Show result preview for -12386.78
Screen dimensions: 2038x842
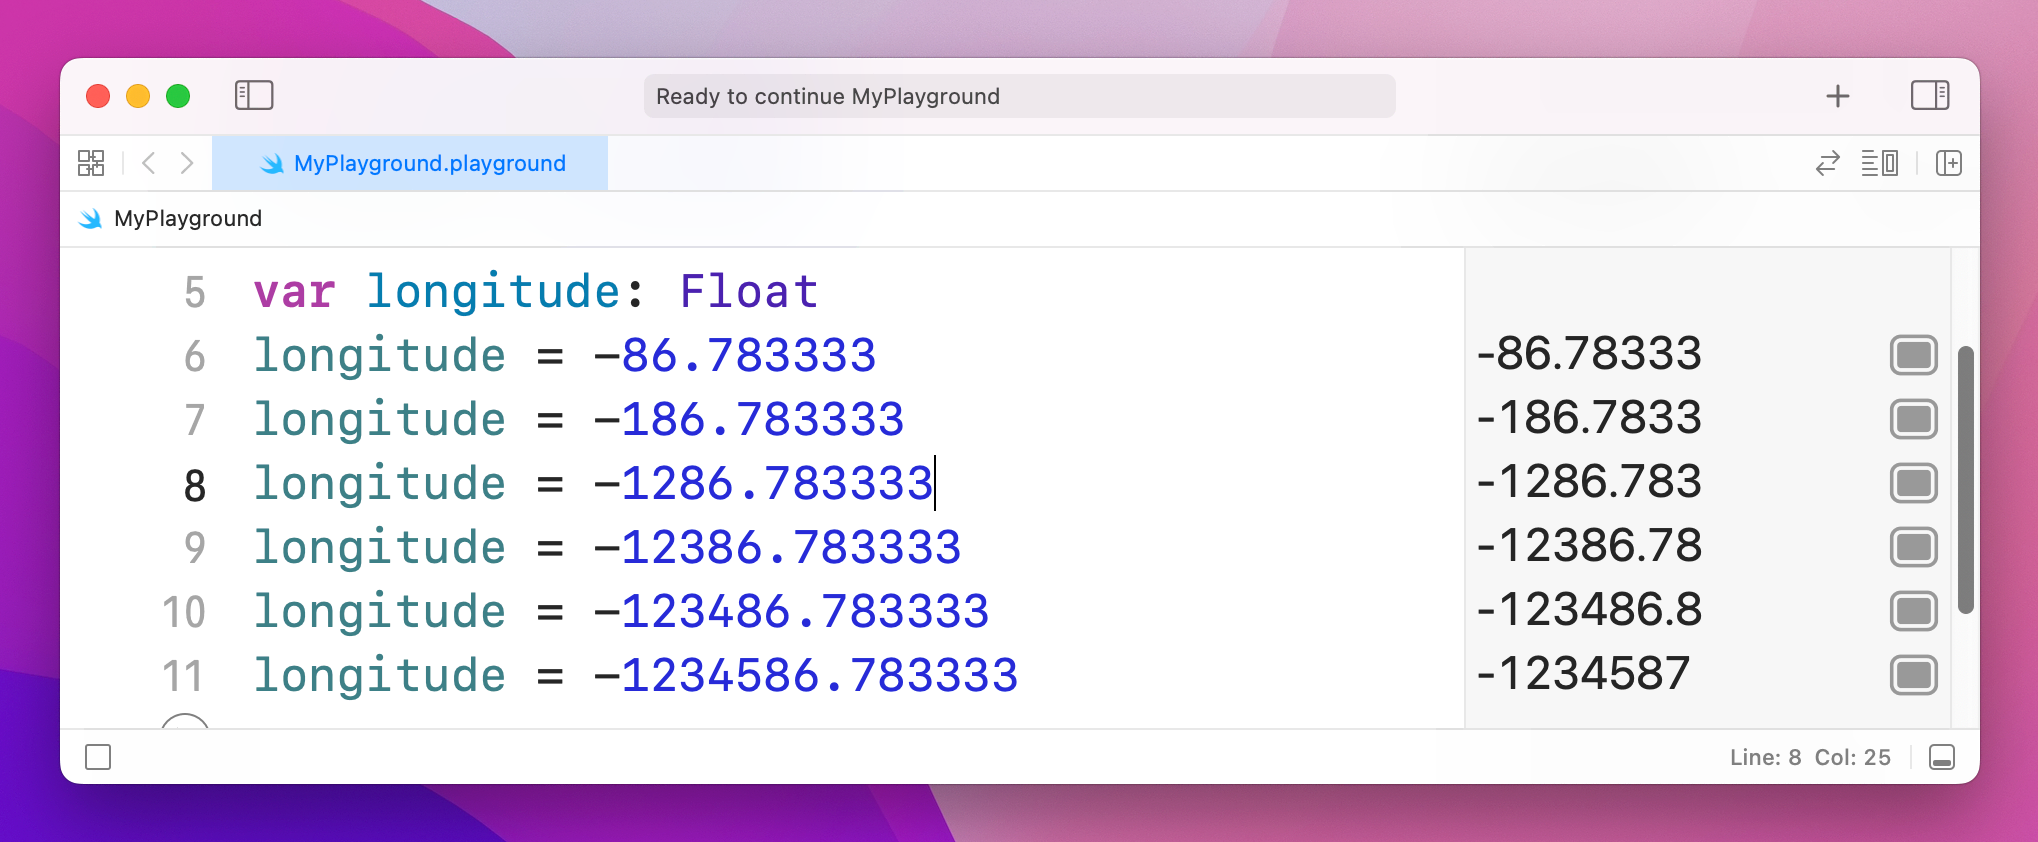[x=1913, y=547]
